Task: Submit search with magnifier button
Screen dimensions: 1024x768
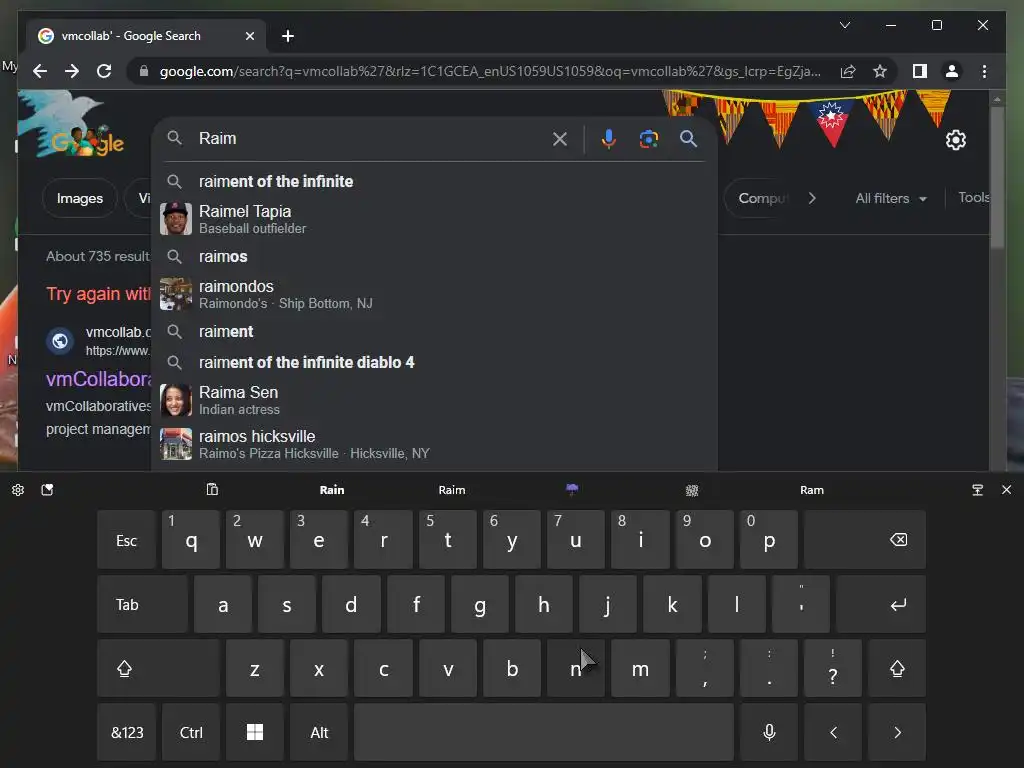Action: (x=688, y=138)
